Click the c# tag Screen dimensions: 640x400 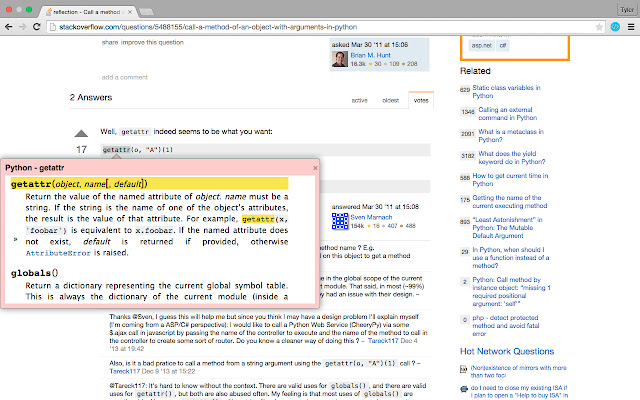(x=503, y=45)
